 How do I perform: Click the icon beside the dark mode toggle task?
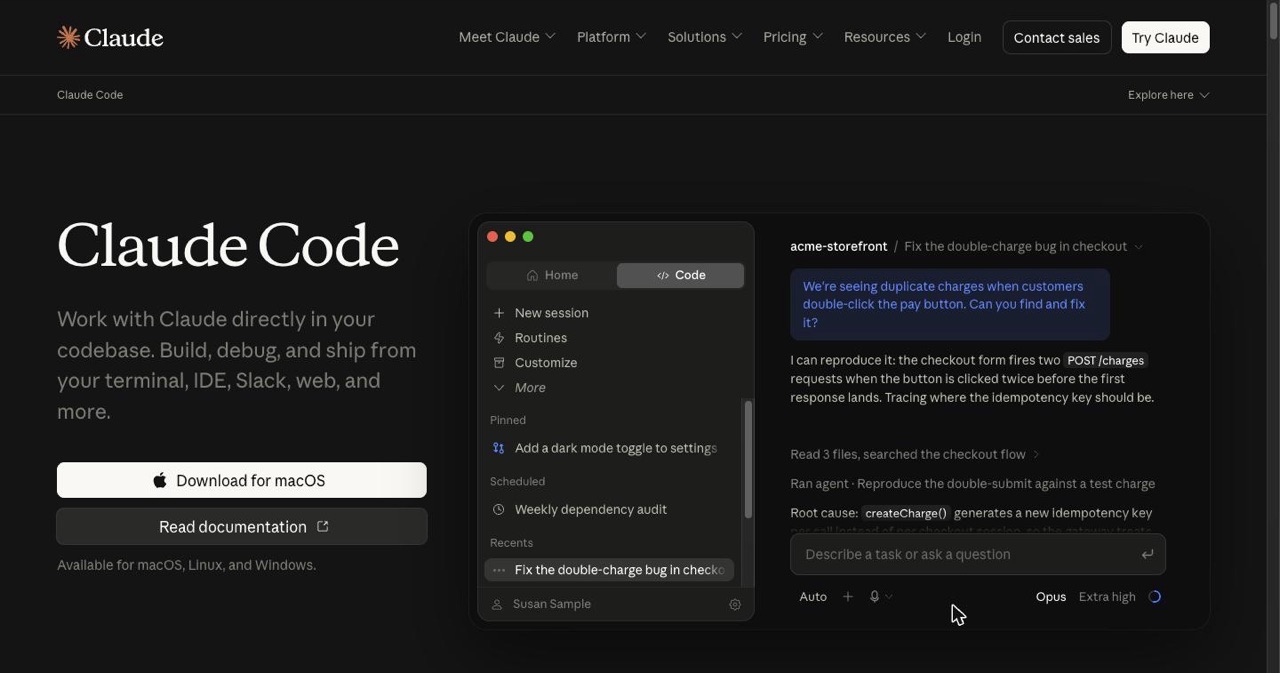(498, 448)
